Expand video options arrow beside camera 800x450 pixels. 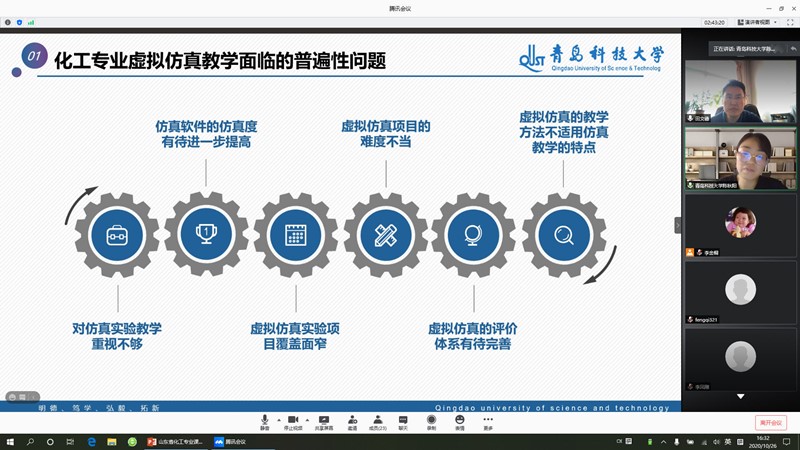305,418
